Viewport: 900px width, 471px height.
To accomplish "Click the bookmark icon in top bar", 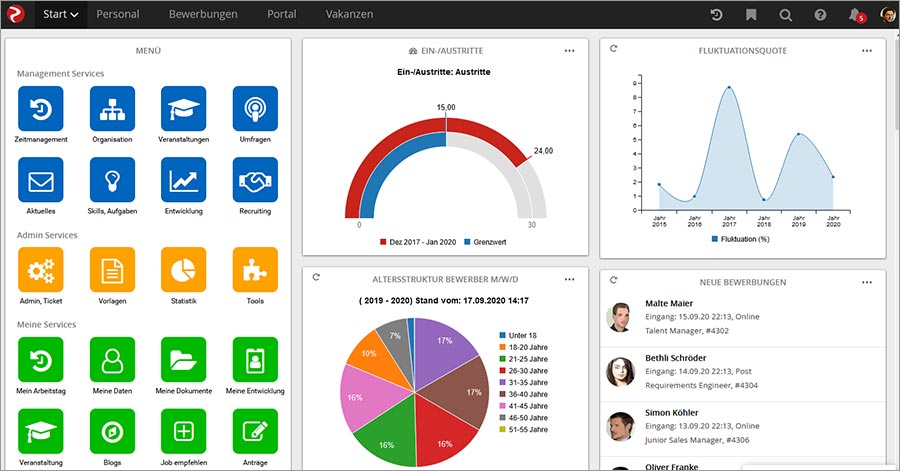I will pyautogui.click(x=751, y=14).
